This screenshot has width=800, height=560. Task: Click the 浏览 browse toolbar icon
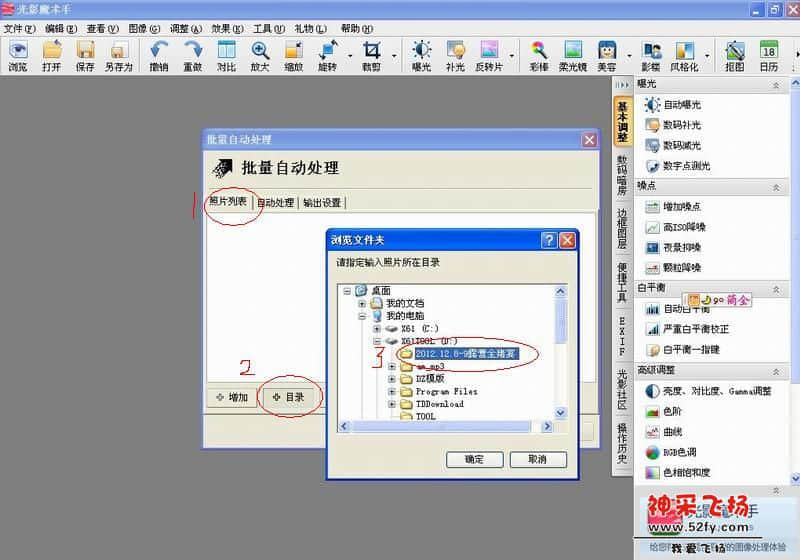(18, 56)
